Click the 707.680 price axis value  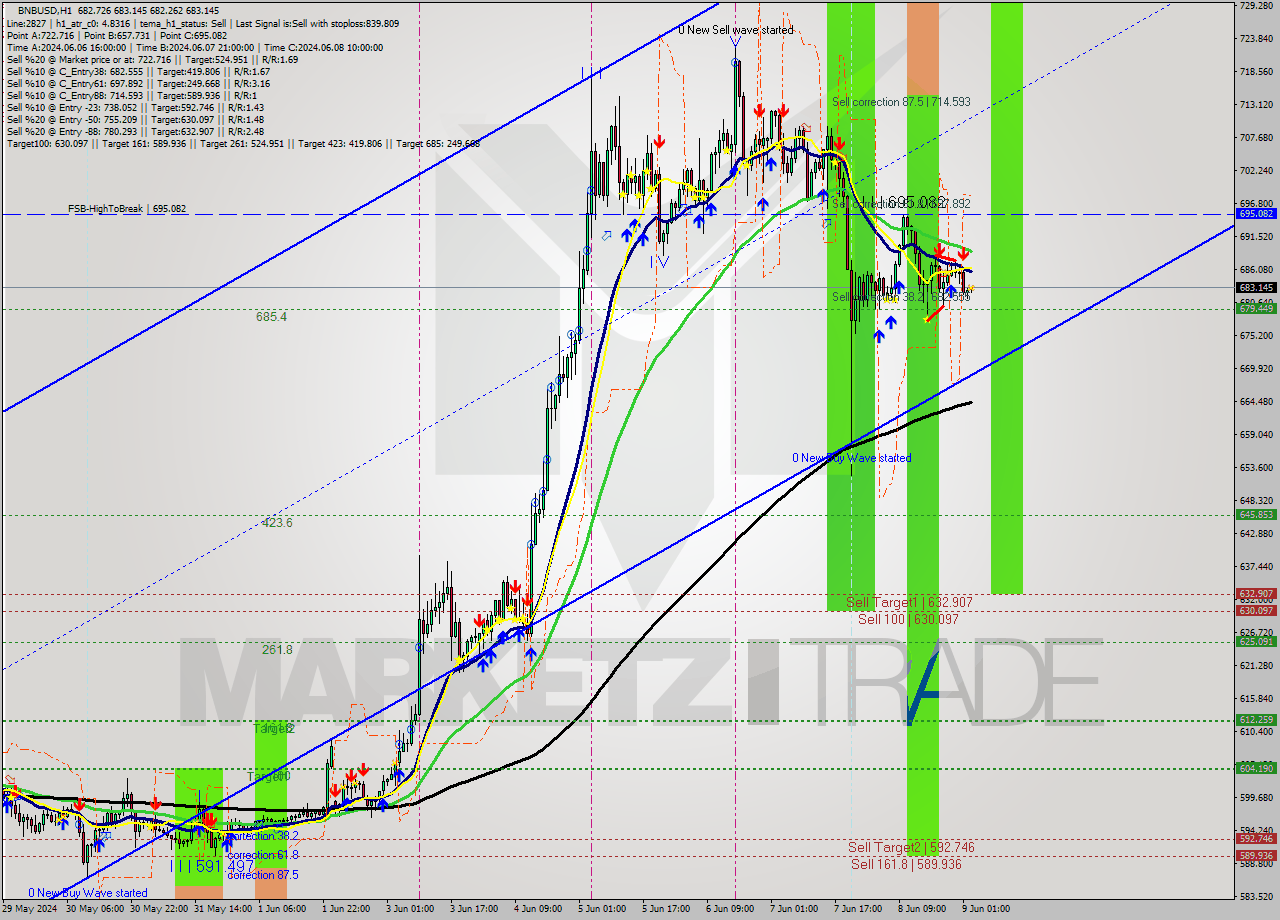point(1256,137)
